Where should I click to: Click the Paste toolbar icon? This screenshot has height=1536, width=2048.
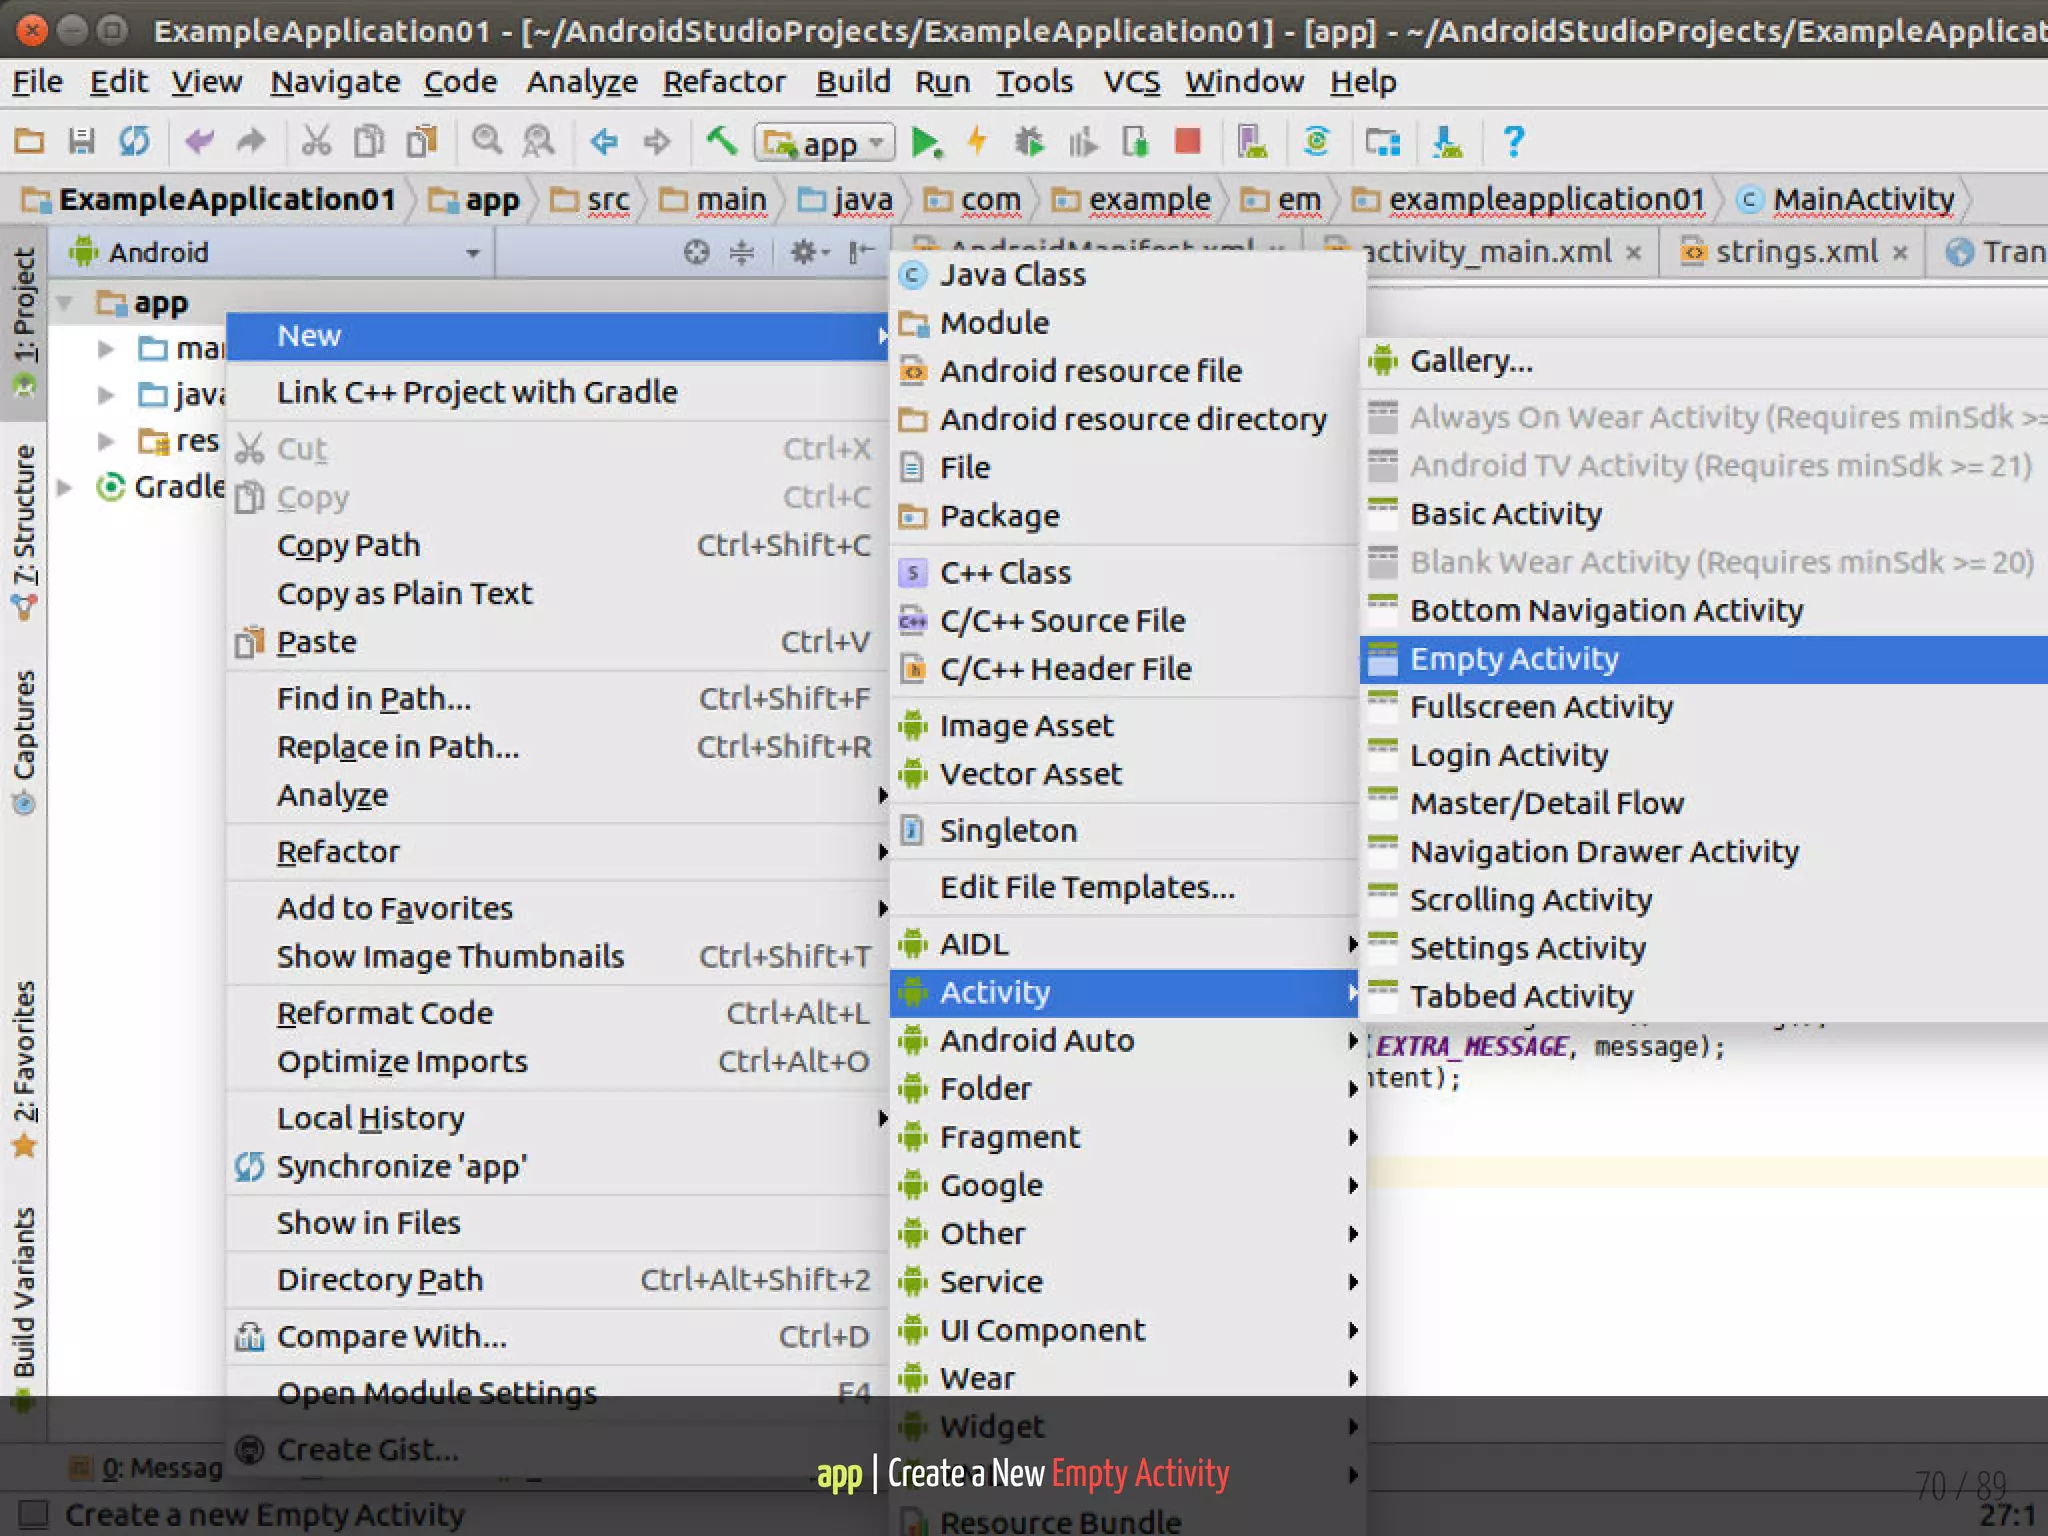[422, 142]
